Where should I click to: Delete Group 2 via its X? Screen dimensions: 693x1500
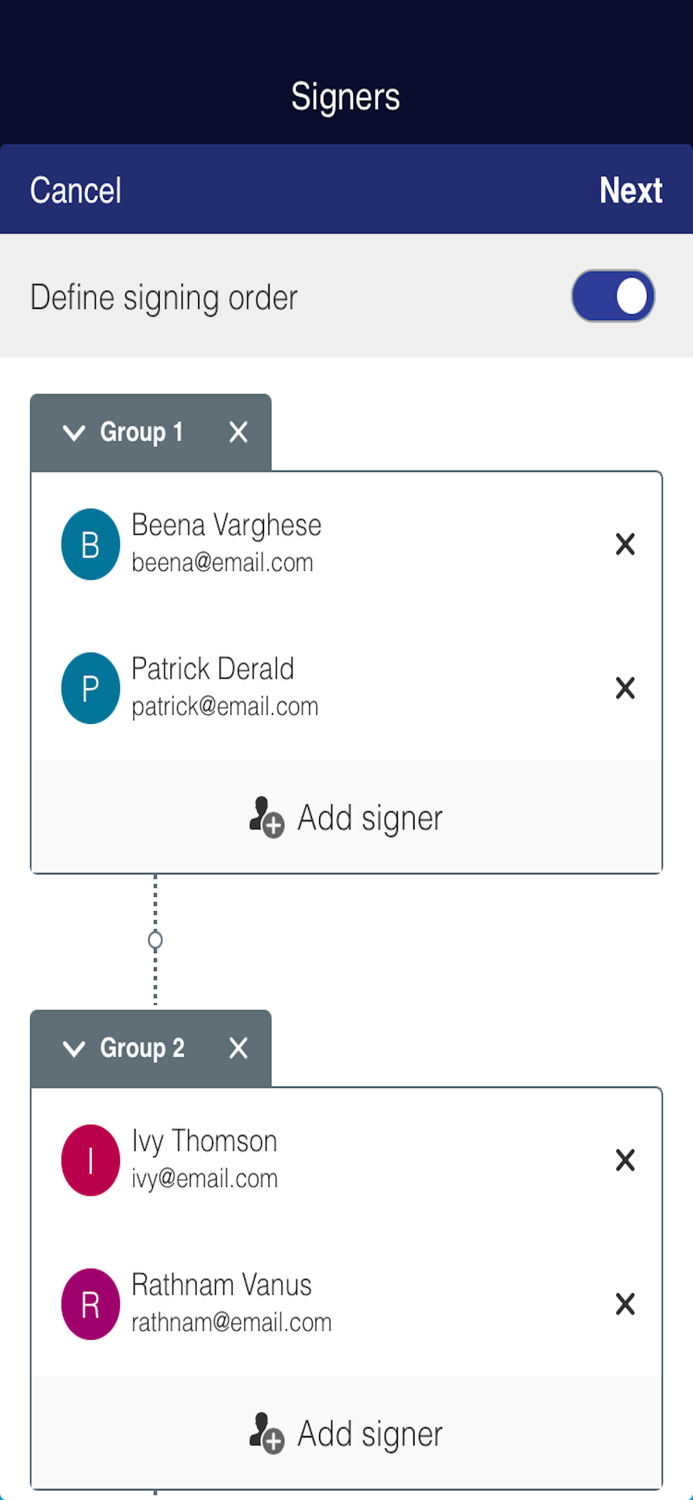click(238, 1048)
